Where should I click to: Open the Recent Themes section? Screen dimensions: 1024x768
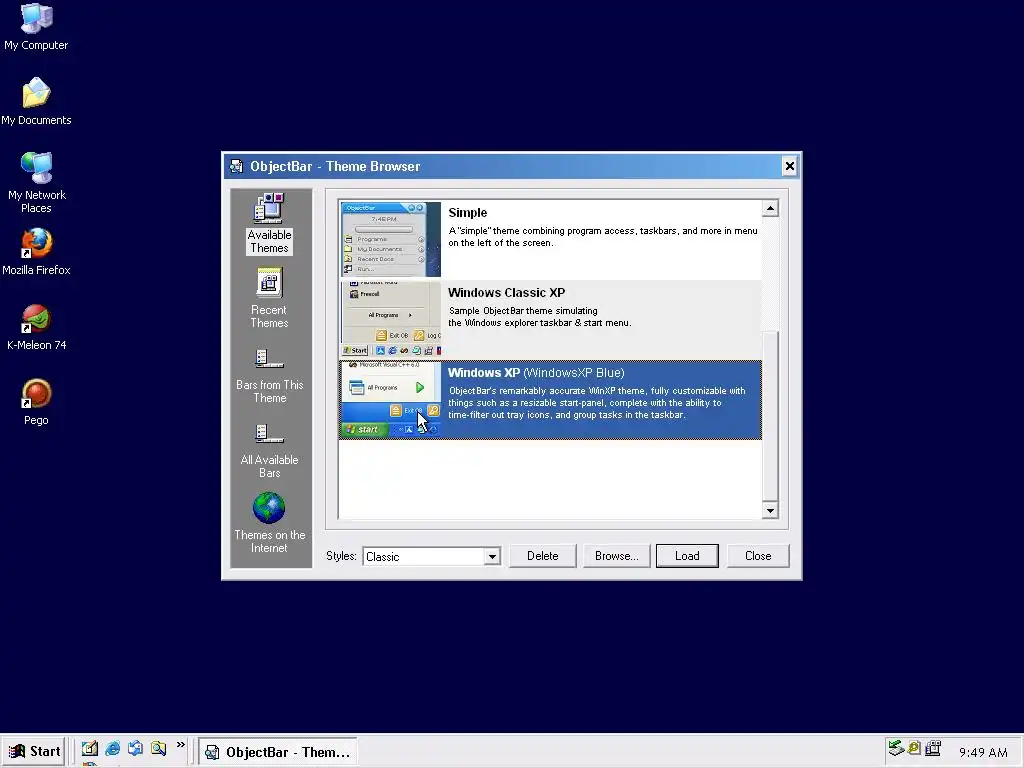click(x=269, y=298)
